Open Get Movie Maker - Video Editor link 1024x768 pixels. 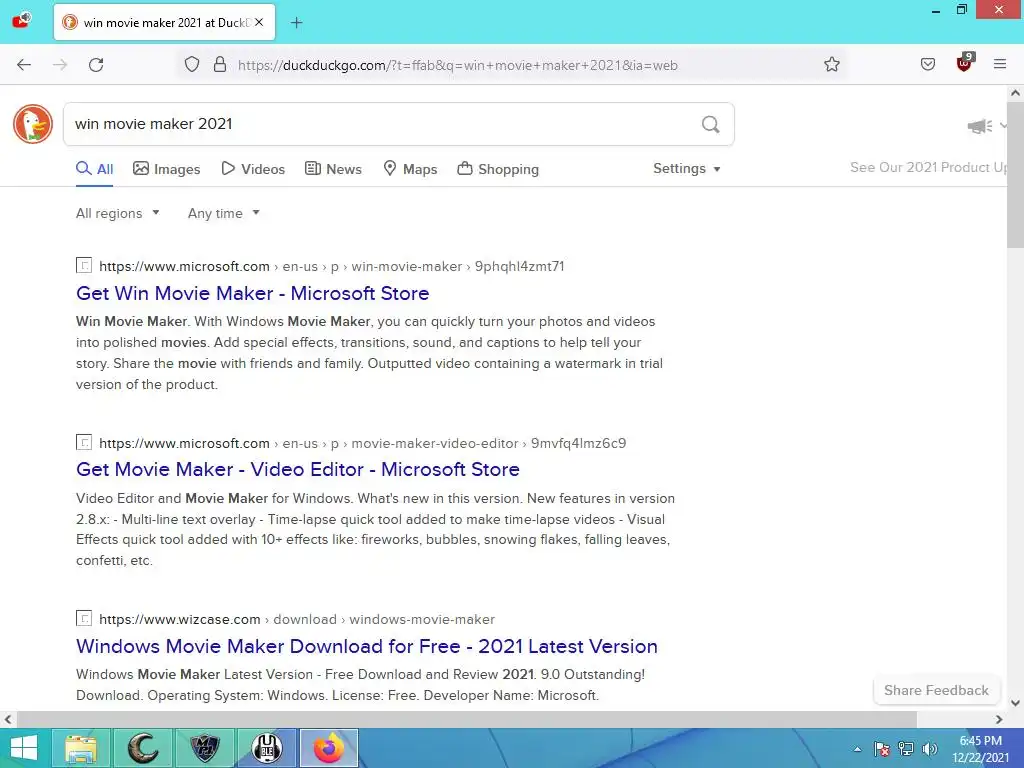coord(298,470)
